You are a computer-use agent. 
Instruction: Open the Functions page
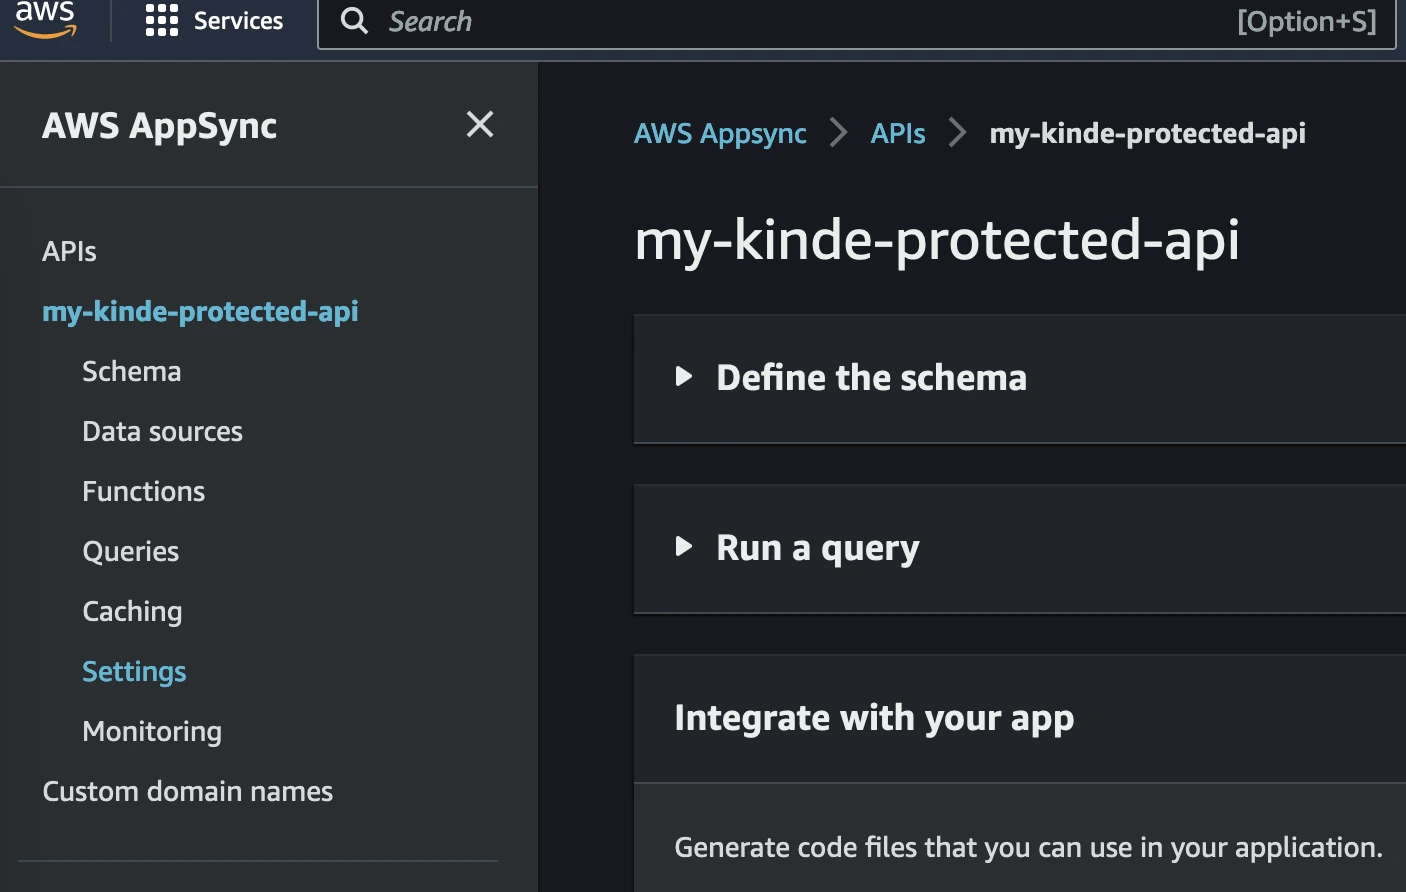point(143,491)
